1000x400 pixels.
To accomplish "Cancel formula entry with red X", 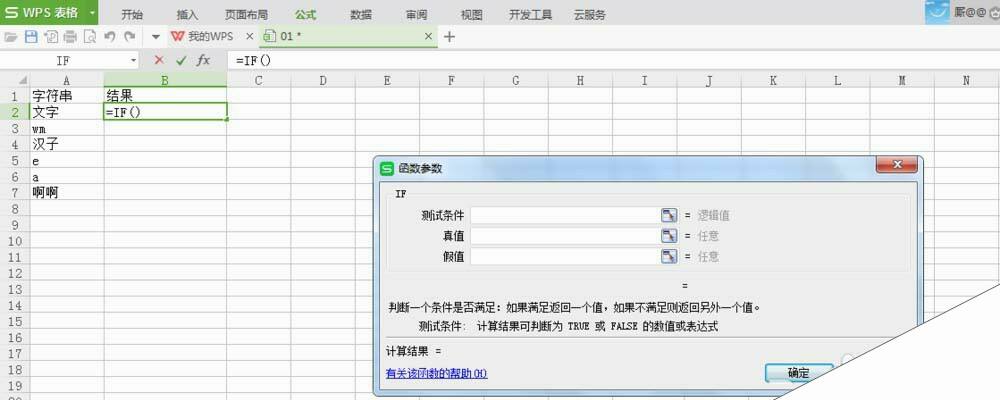I will [159, 60].
